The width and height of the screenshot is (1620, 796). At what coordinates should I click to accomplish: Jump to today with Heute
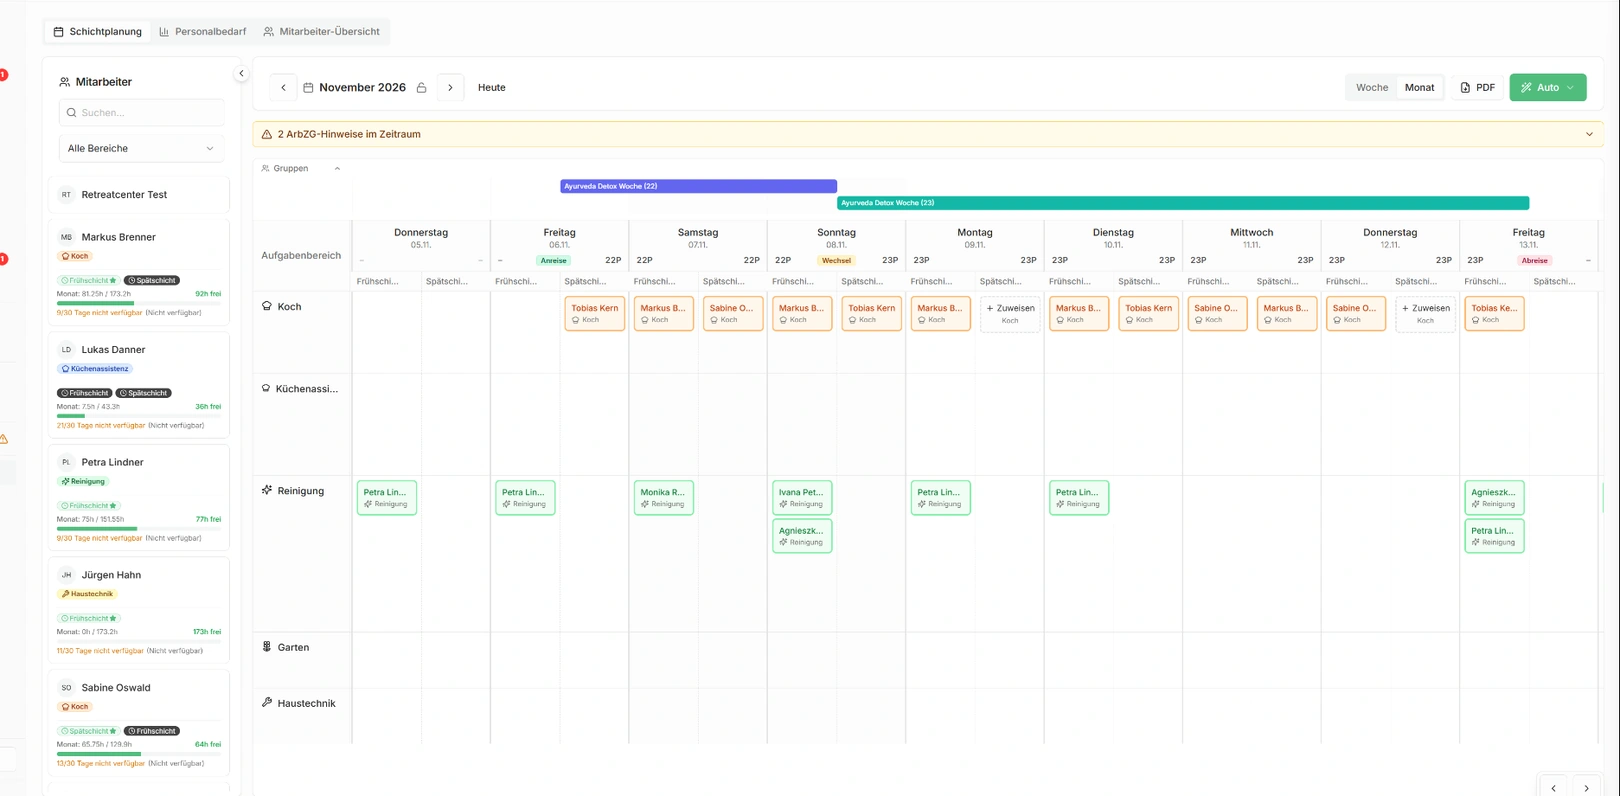pos(492,88)
